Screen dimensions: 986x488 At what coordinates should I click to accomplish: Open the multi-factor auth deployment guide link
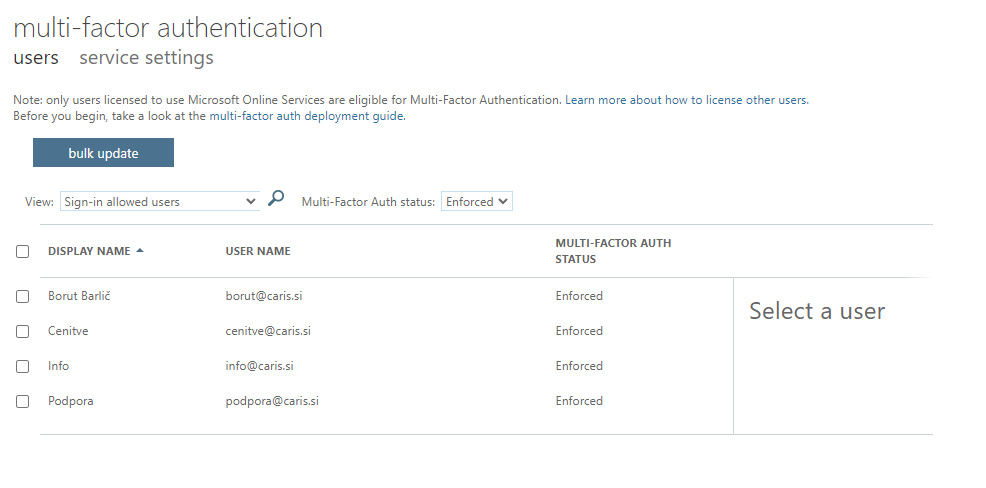point(307,116)
